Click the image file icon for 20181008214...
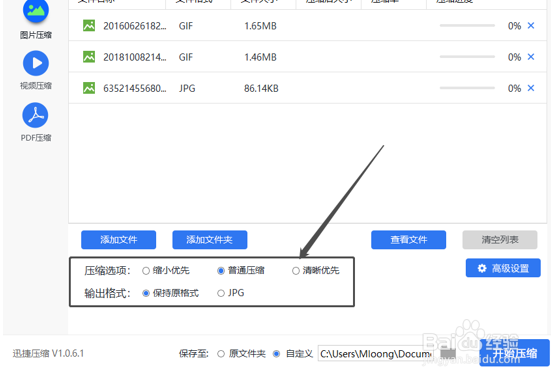 click(89, 57)
